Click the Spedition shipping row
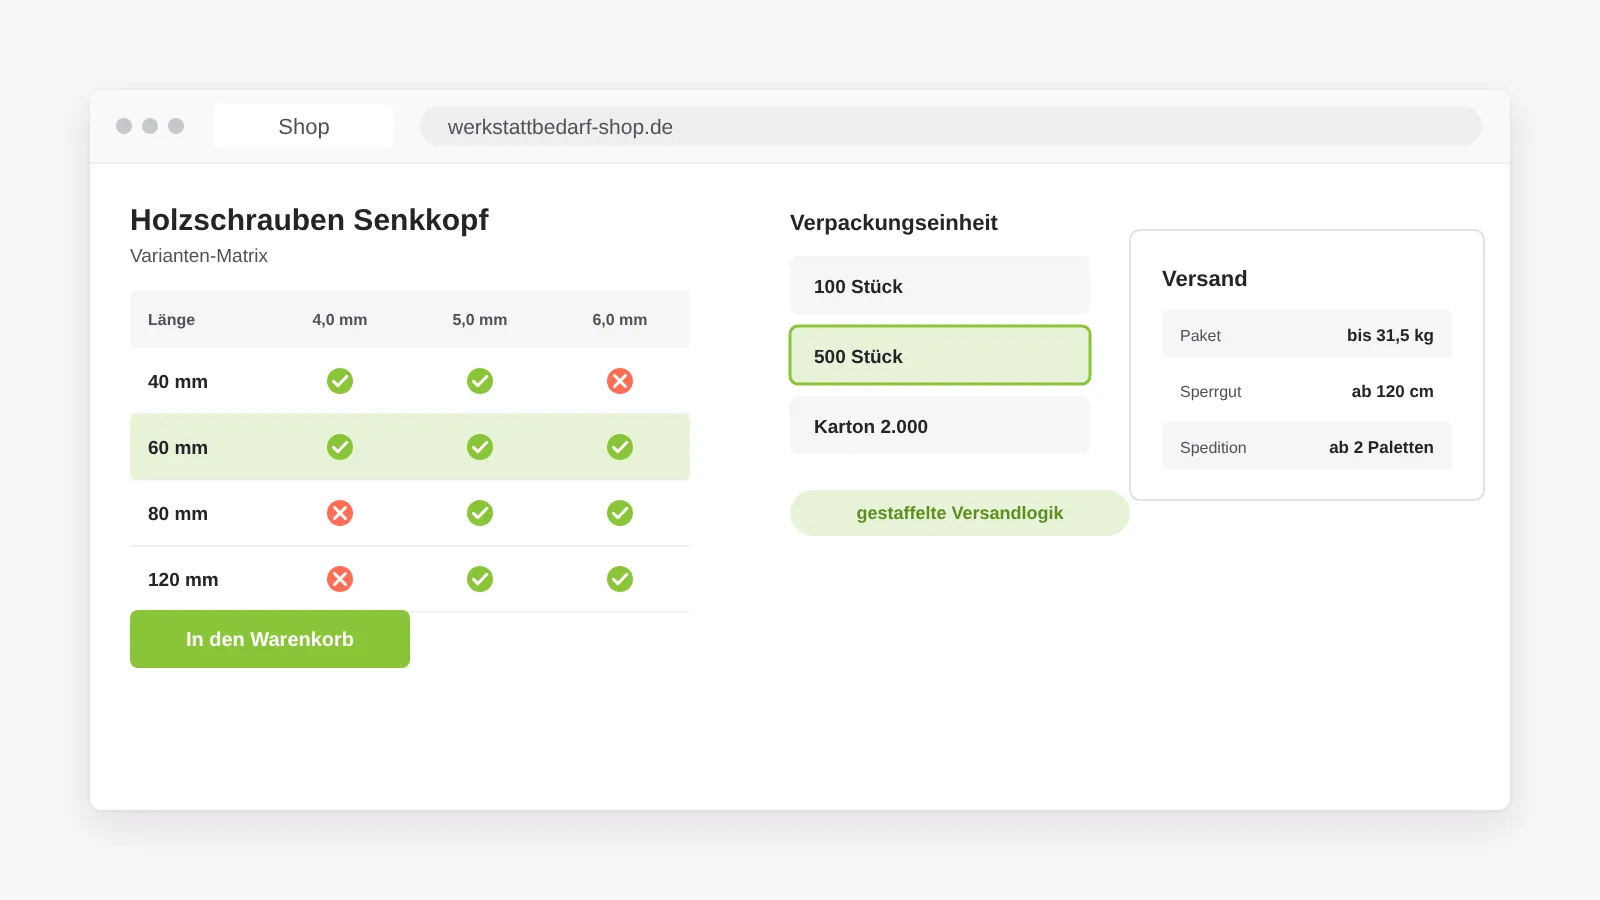 coord(1307,447)
